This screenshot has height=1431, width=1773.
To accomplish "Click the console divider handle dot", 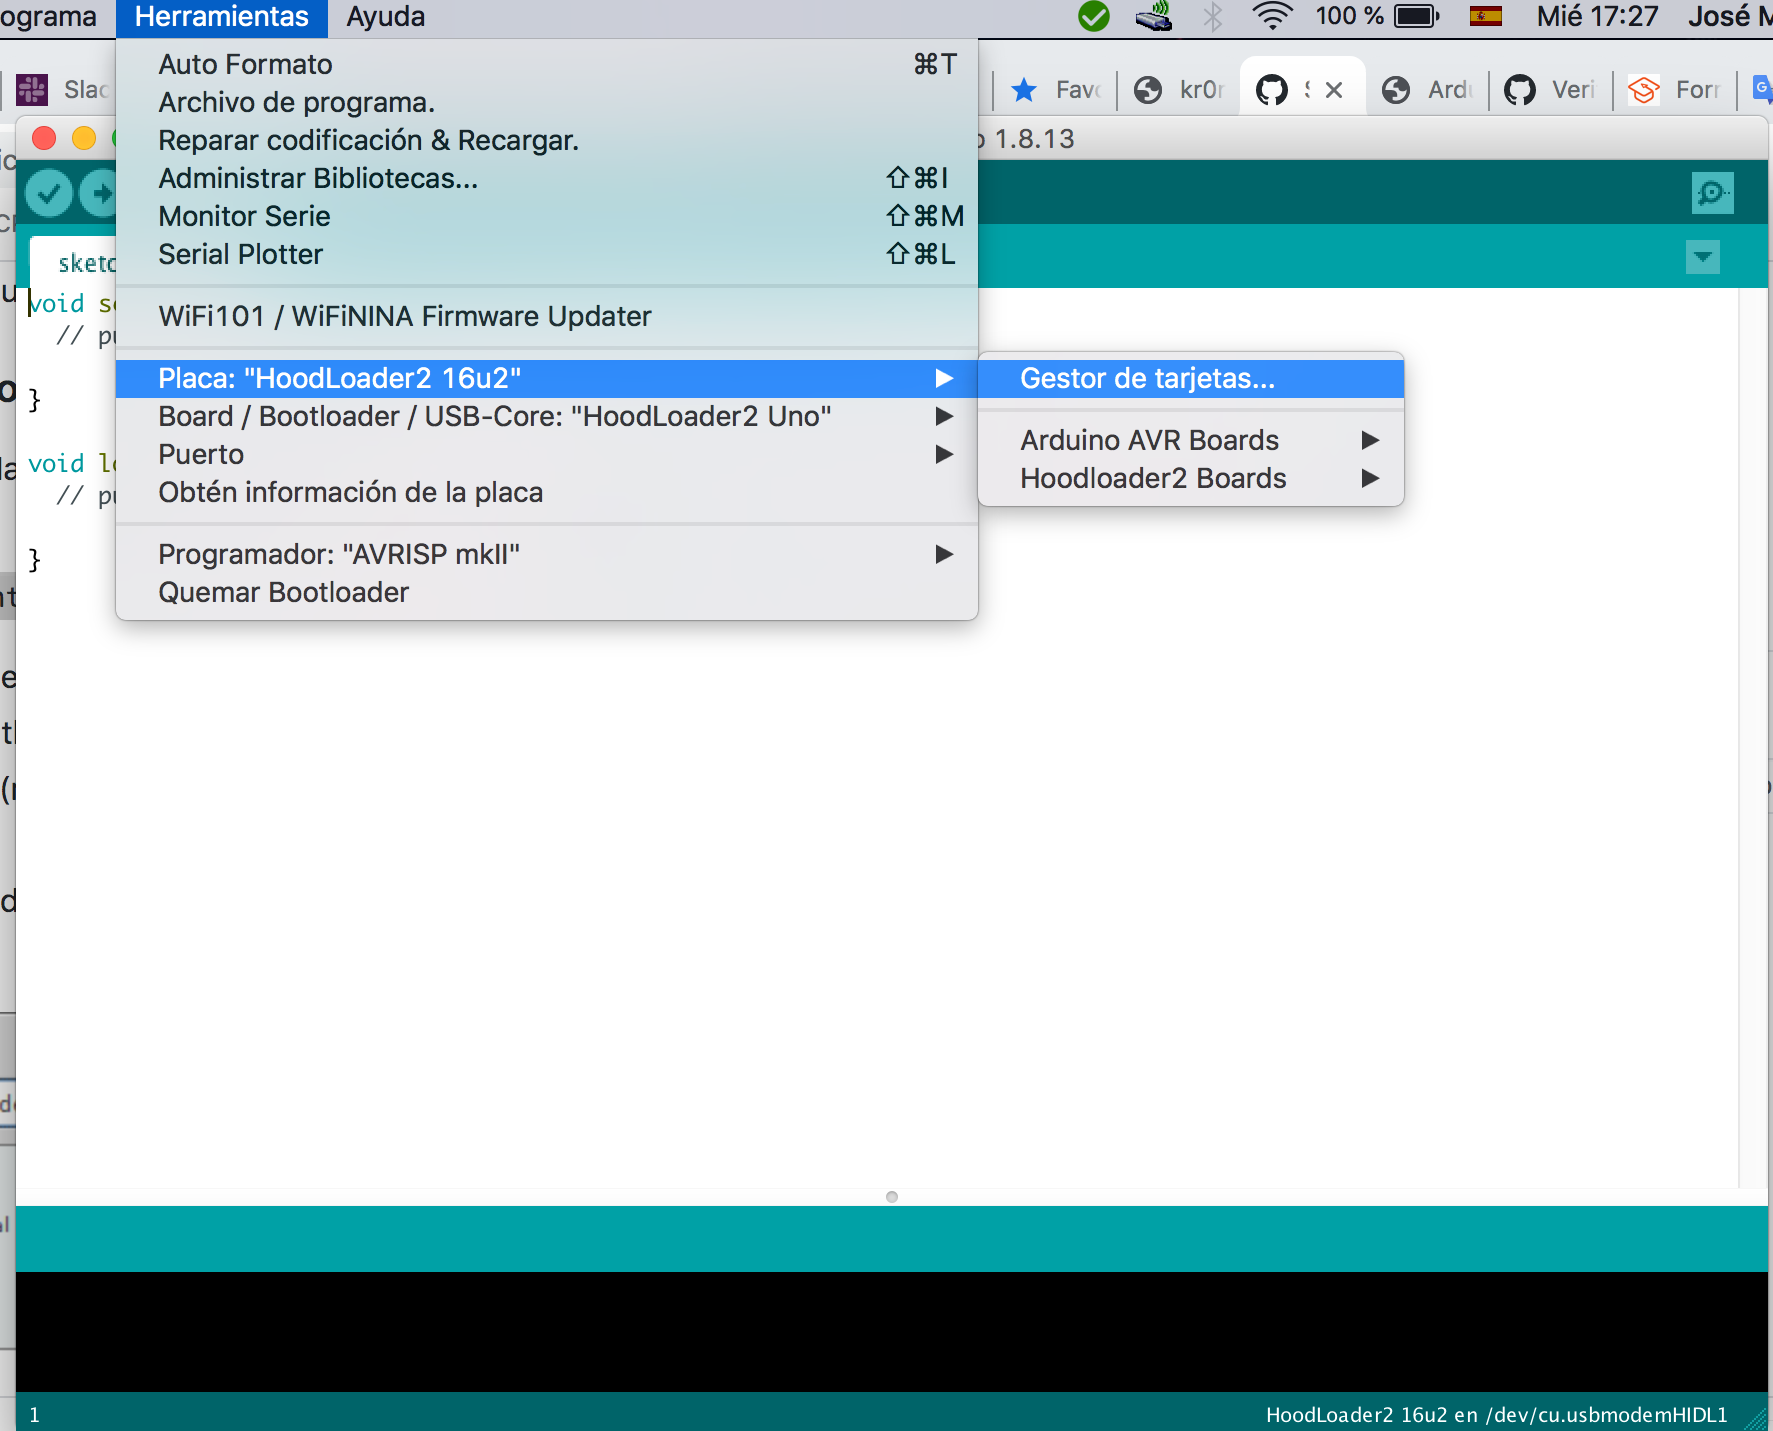I will pyautogui.click(x=892, y=1197).
